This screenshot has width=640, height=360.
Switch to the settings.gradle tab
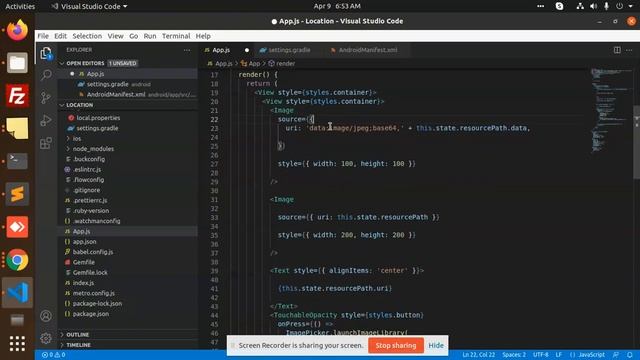[288, 50]
